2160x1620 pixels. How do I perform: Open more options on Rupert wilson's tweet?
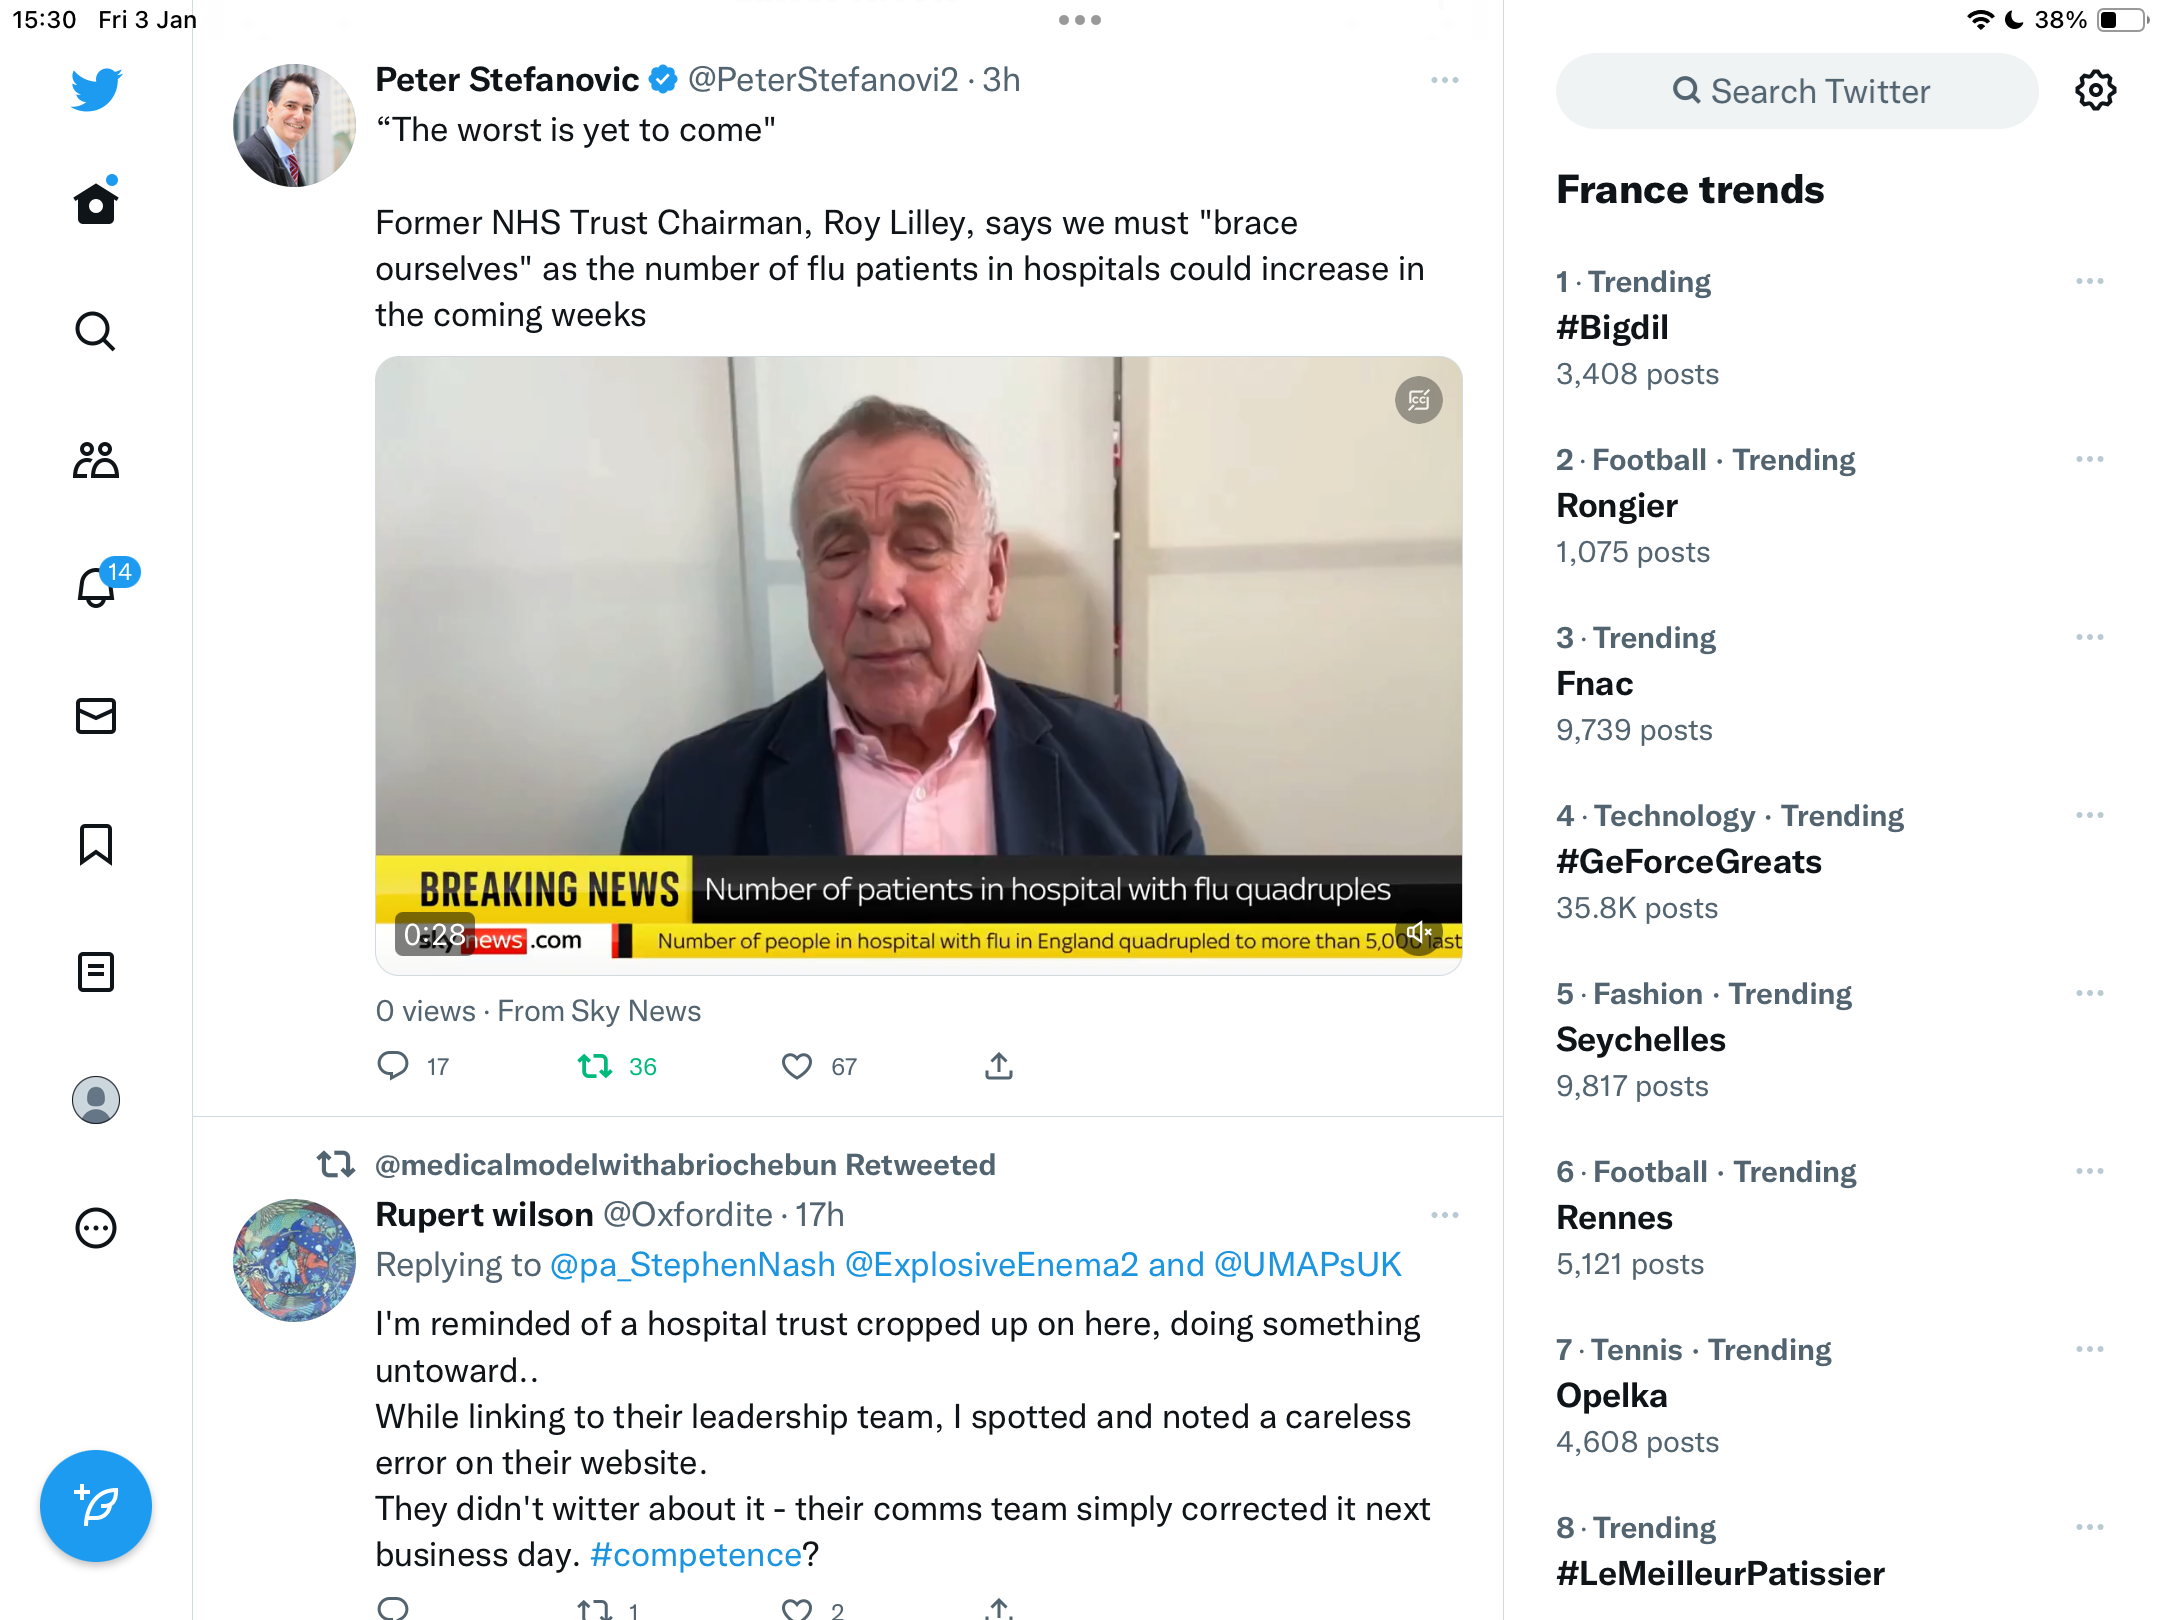point(1445,1215)
